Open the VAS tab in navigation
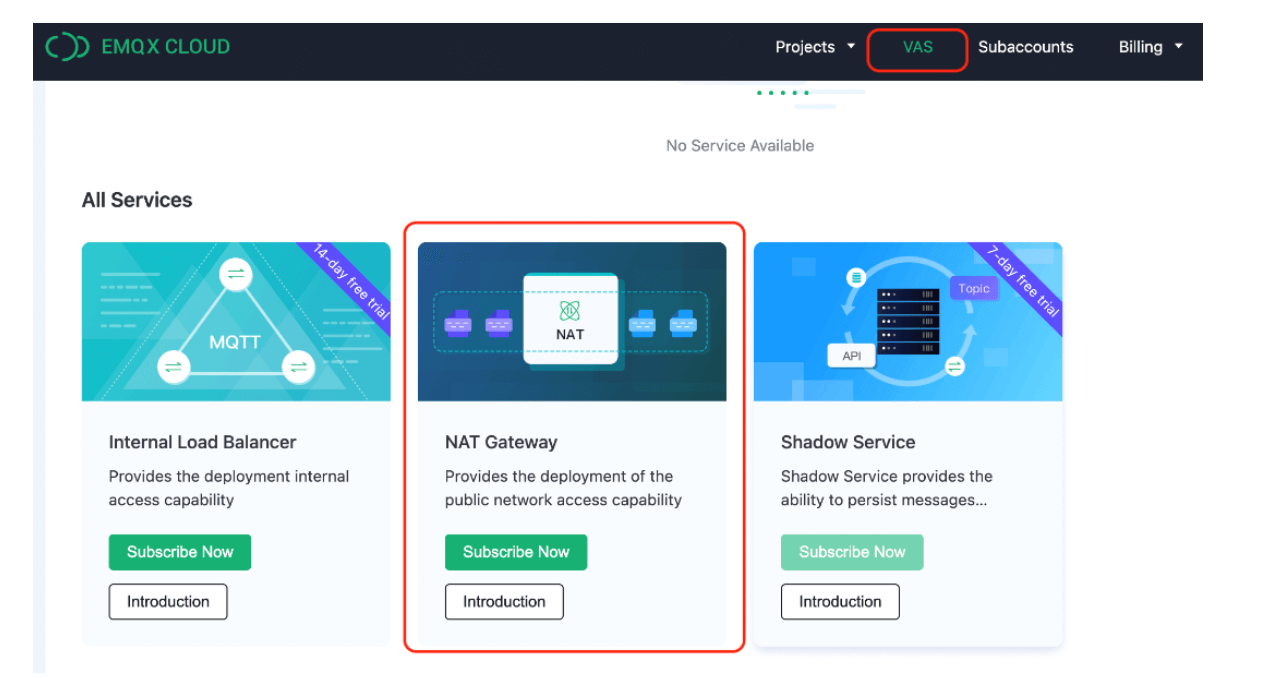This screenshot has width=1268, height=678. click(917, 47)
